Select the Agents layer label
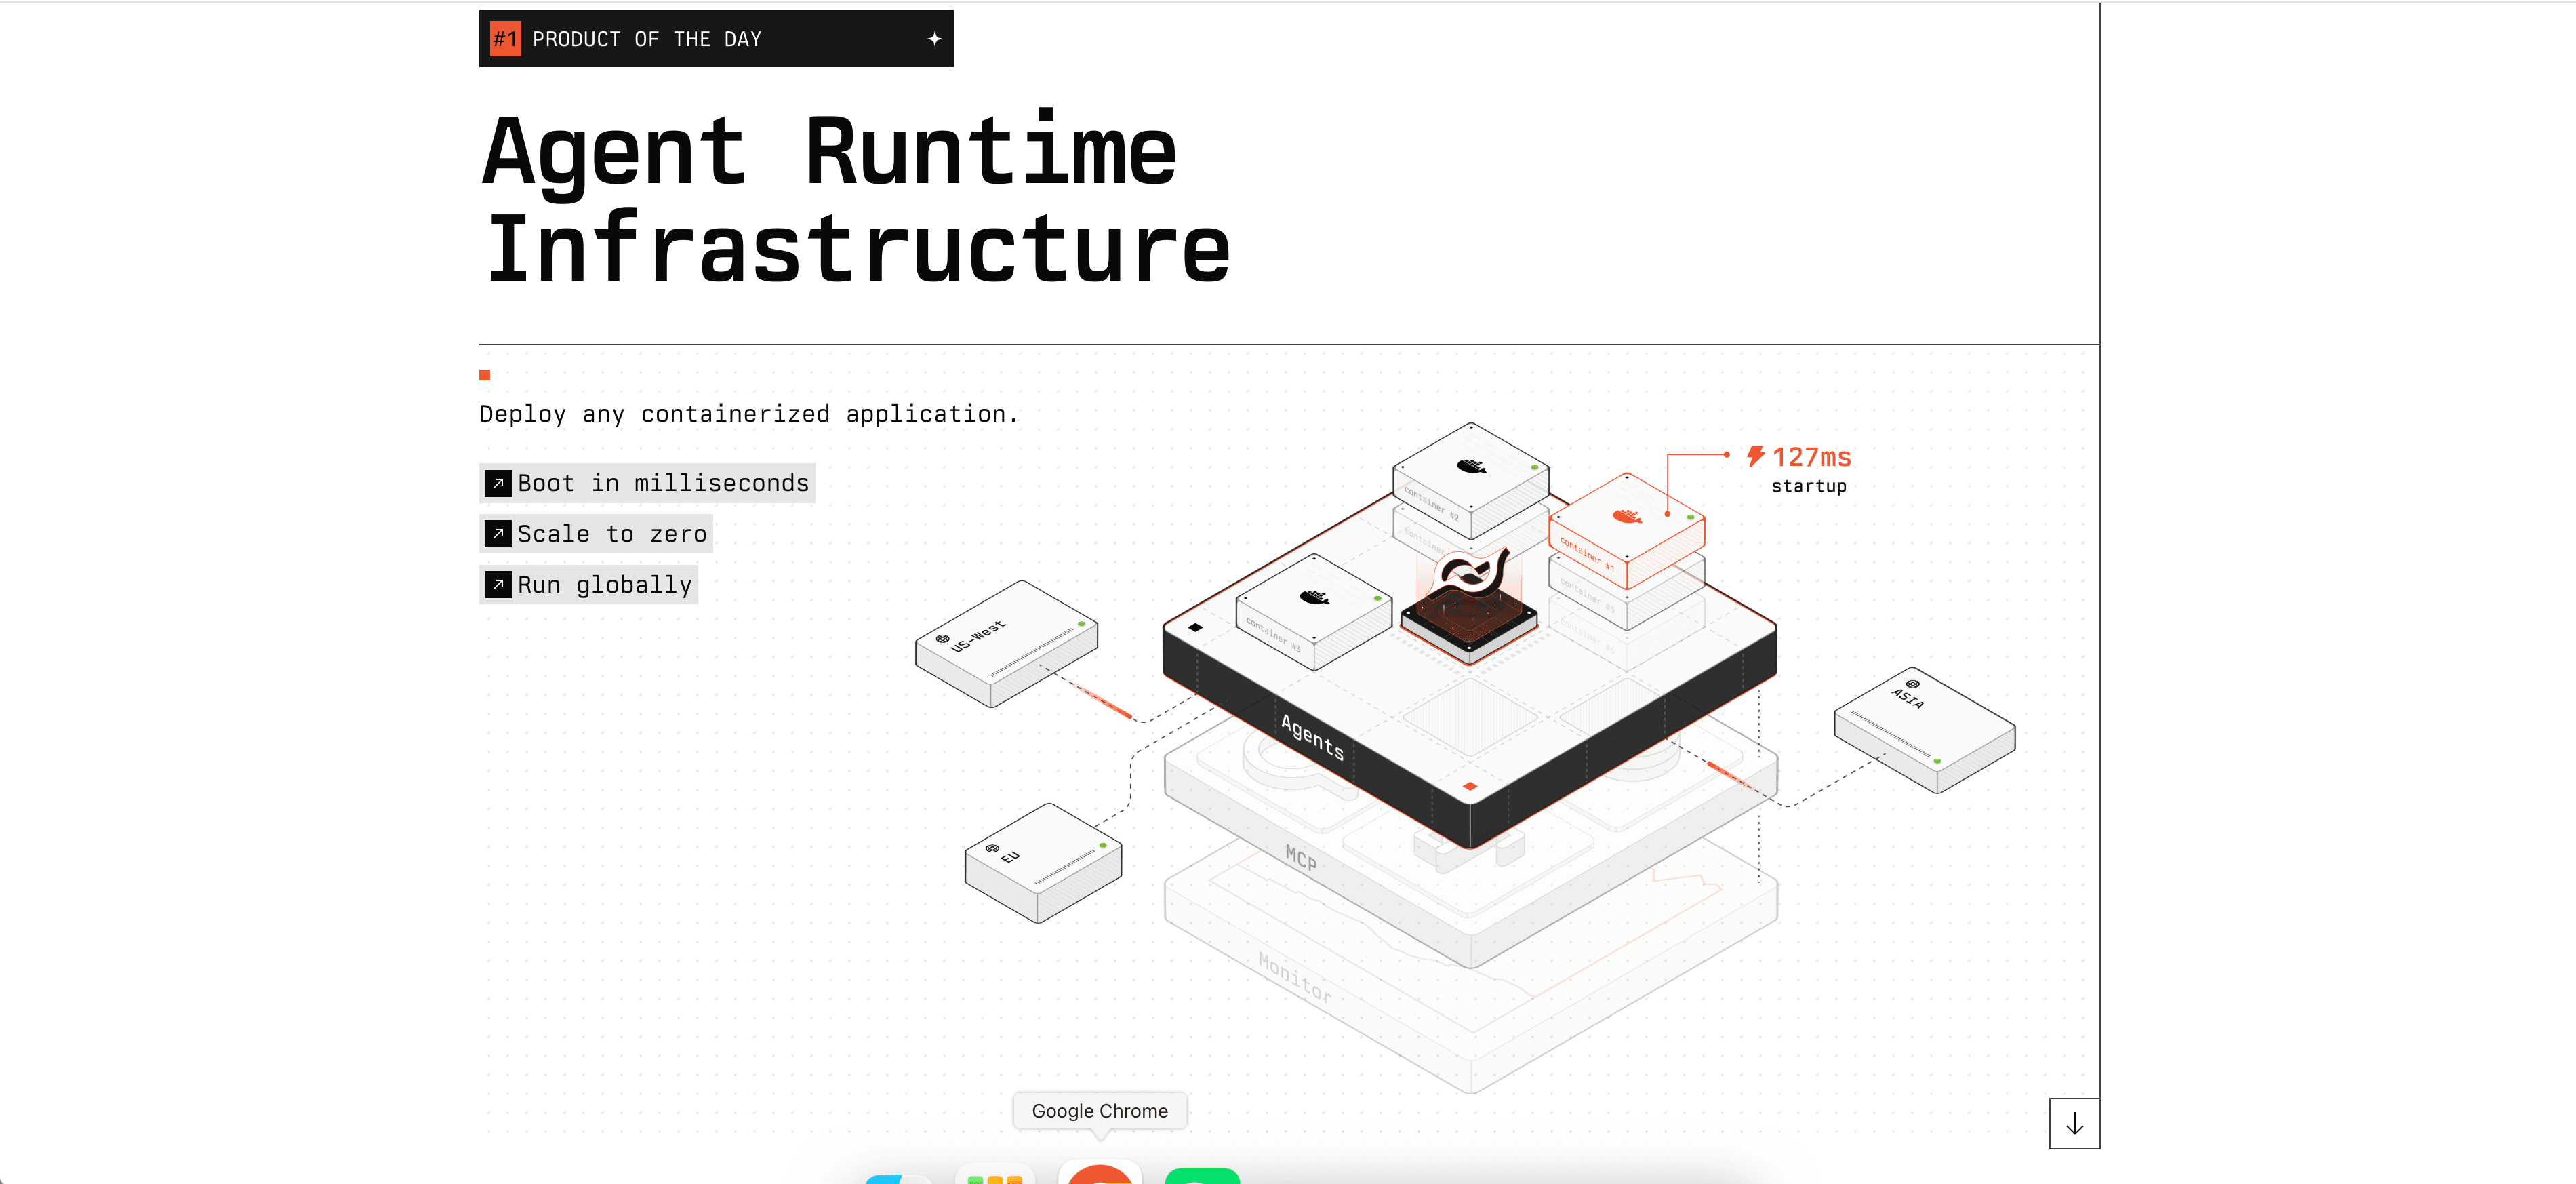2576x1184 pixels. [x=1312, y=736]
